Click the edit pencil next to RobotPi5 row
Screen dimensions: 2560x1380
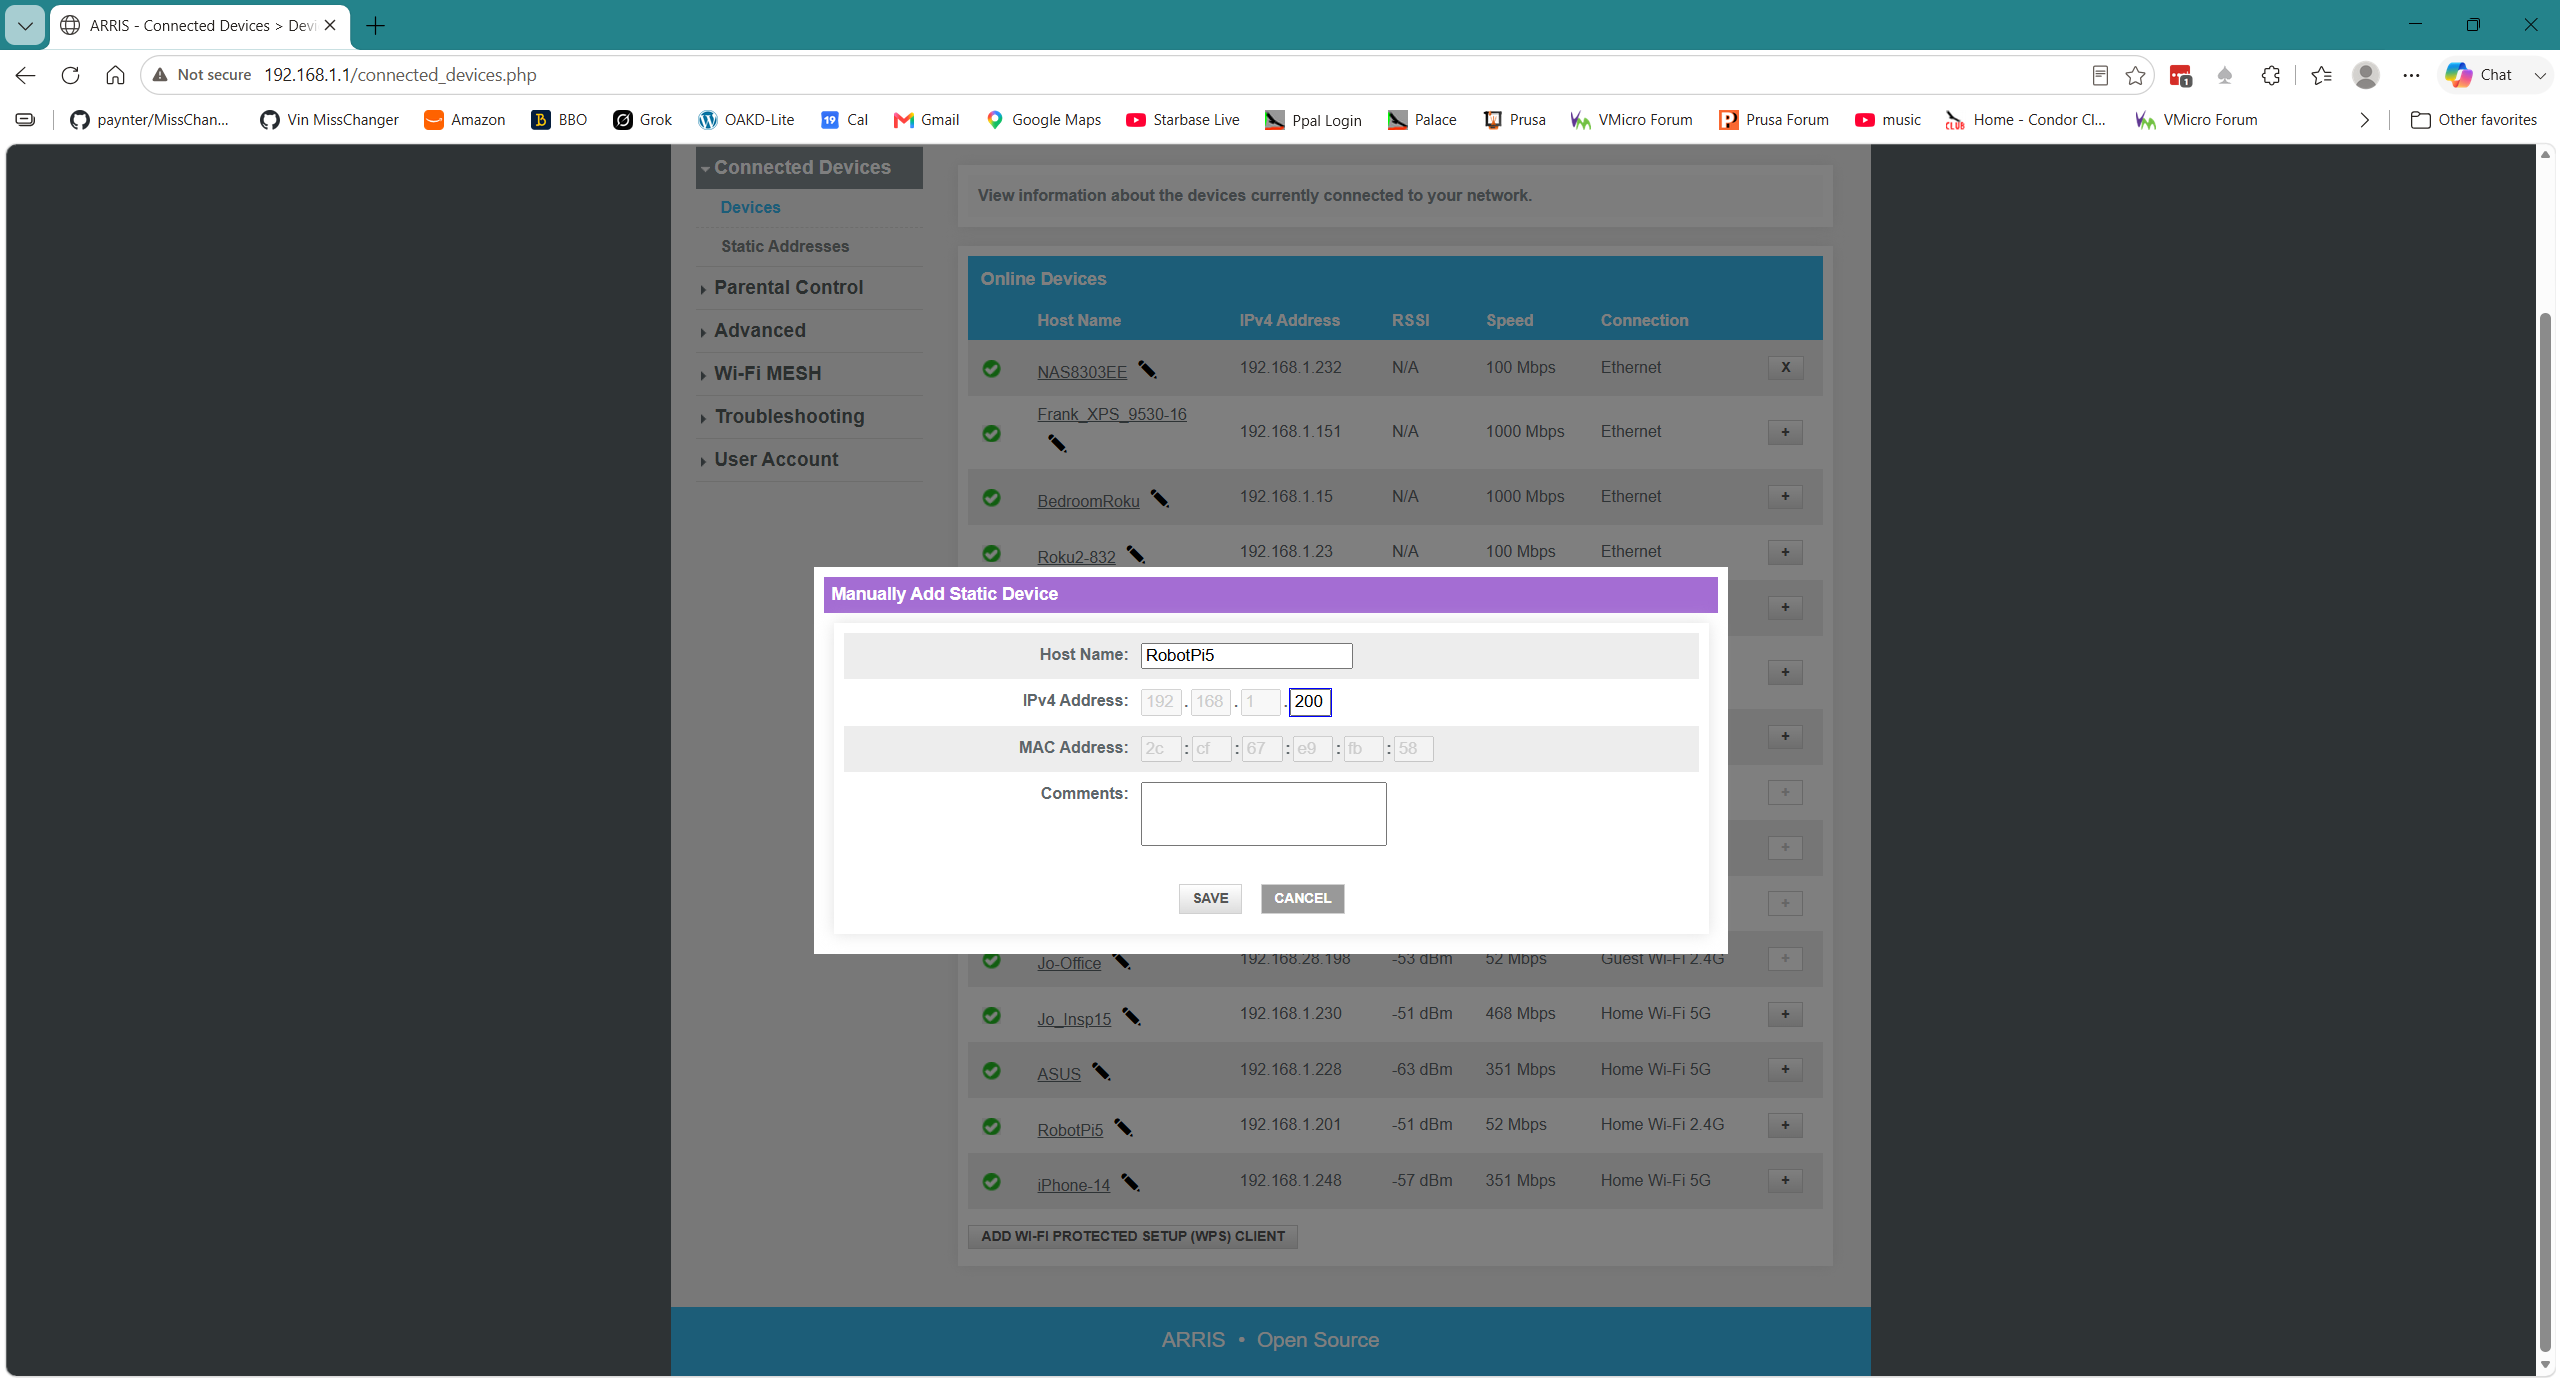point(1123,1127)
